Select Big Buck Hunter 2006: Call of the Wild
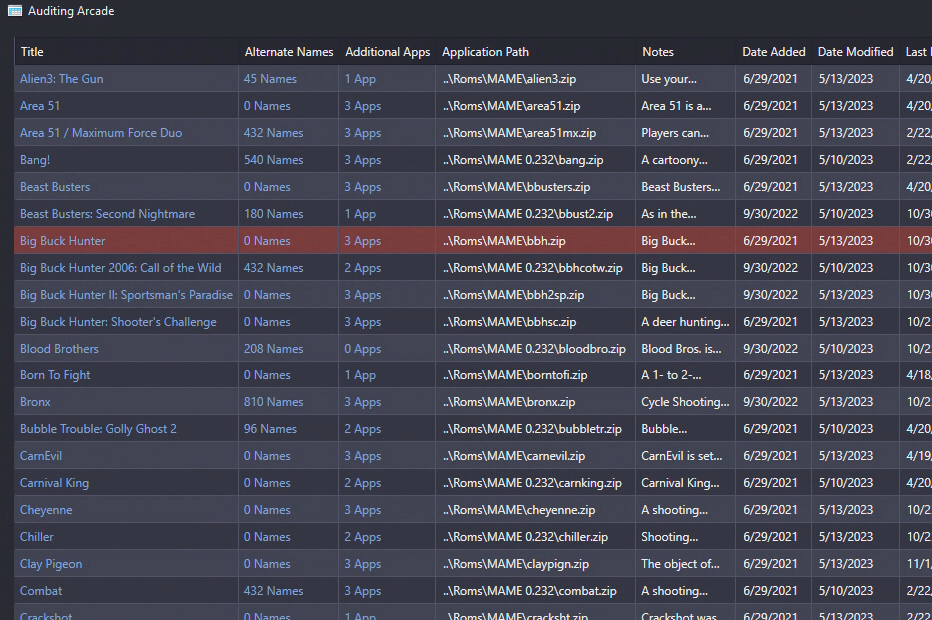Image resolution: width=932 pixels, height=620 pixels. click(121, 267)
